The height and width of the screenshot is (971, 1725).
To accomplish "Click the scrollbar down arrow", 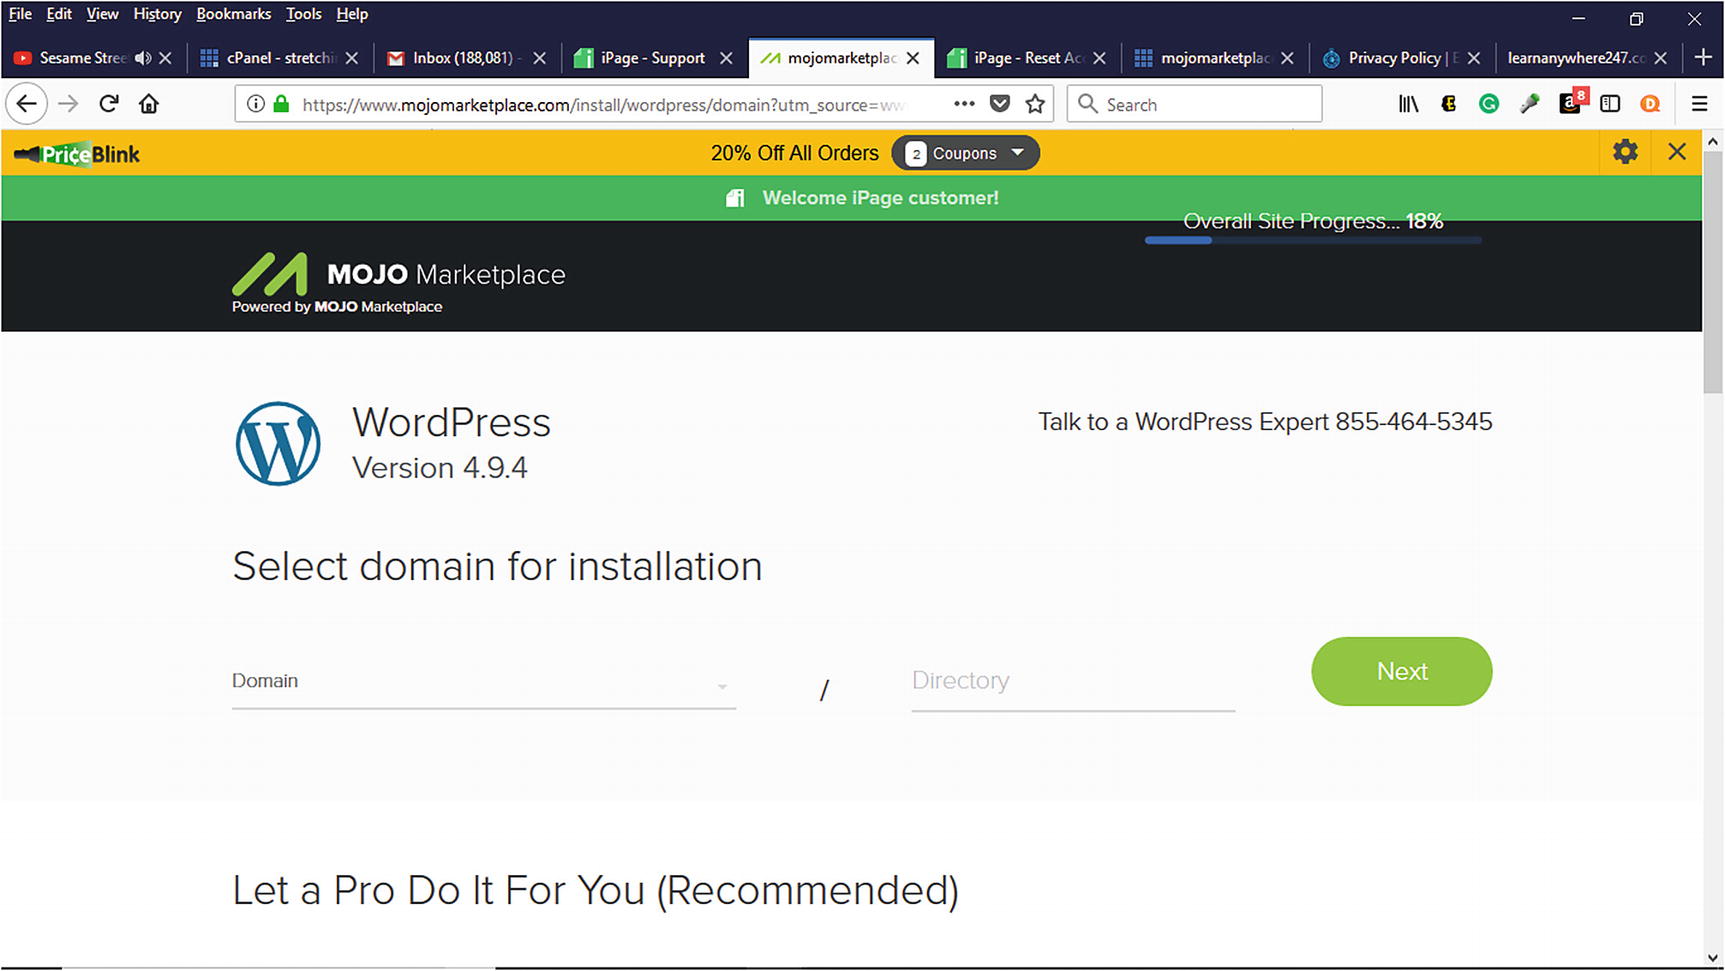I will click(1713, 958).
